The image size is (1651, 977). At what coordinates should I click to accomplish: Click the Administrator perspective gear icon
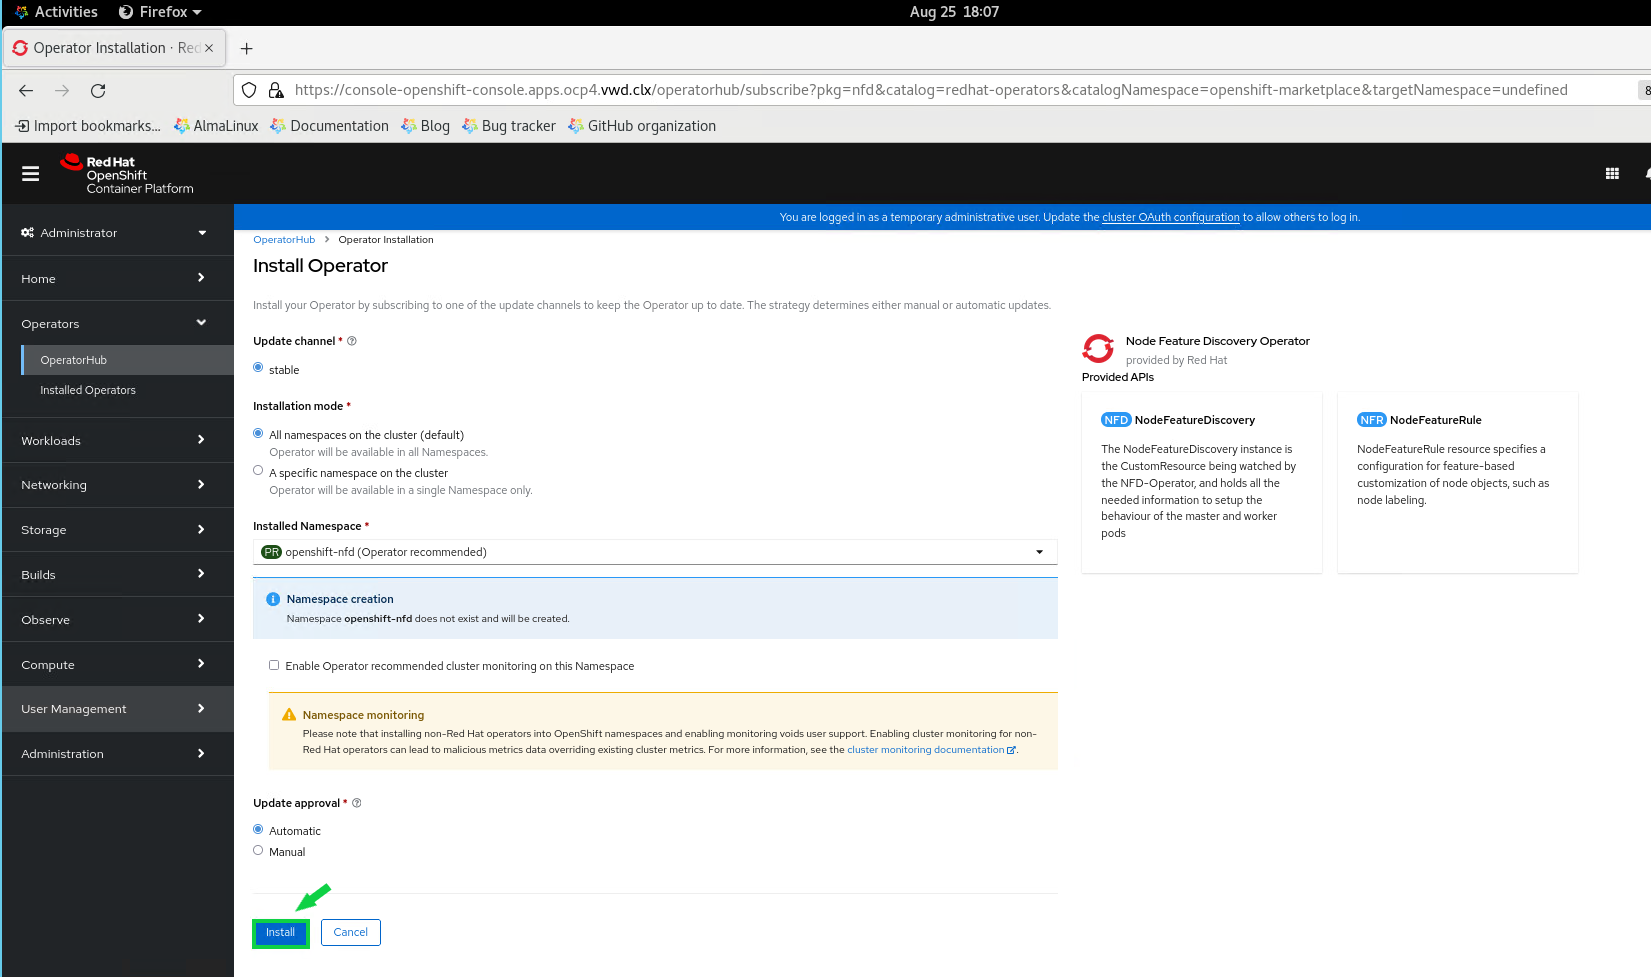tap(28, 232)
